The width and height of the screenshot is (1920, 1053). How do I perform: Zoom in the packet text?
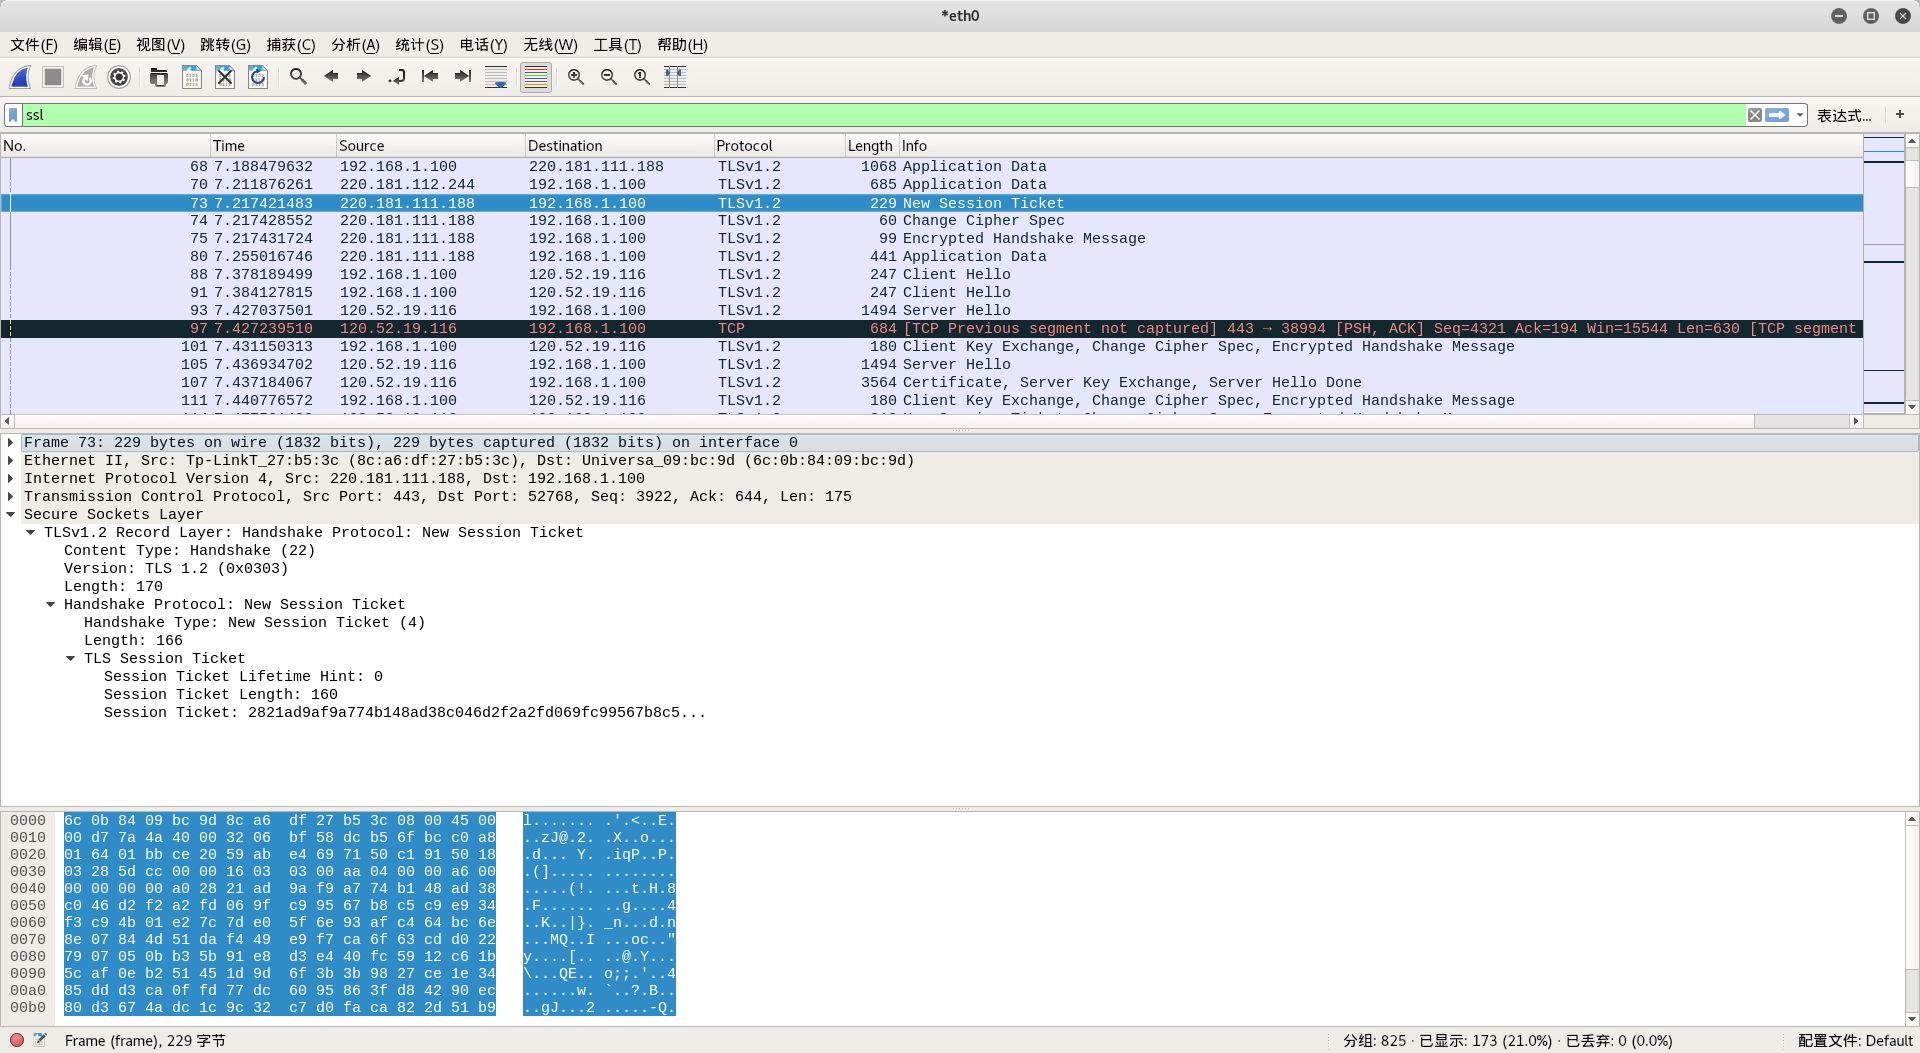click(x=576, y=77)
